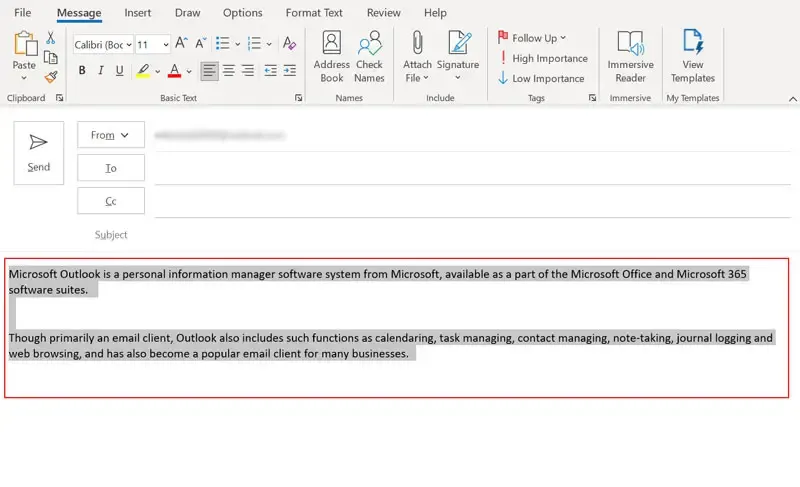
Task: Run Check Names
Action: 369,57
